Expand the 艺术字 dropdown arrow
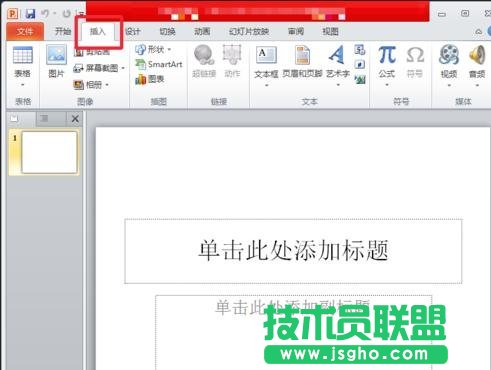 (338, 85)
